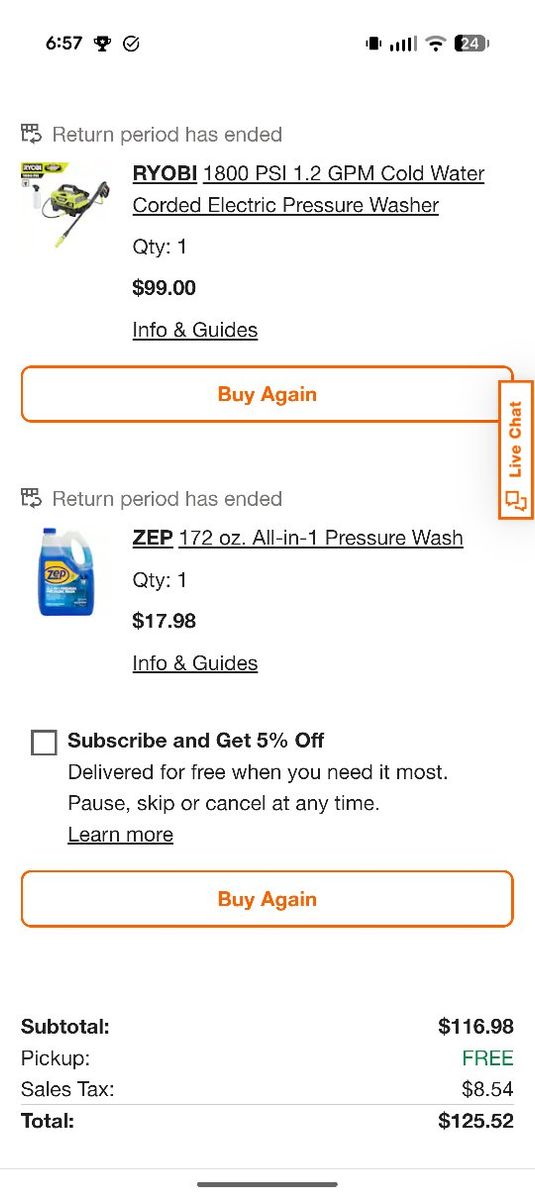Check the Subscribe and Get 5% Off box
The image size is (535, 1200).
44,742
